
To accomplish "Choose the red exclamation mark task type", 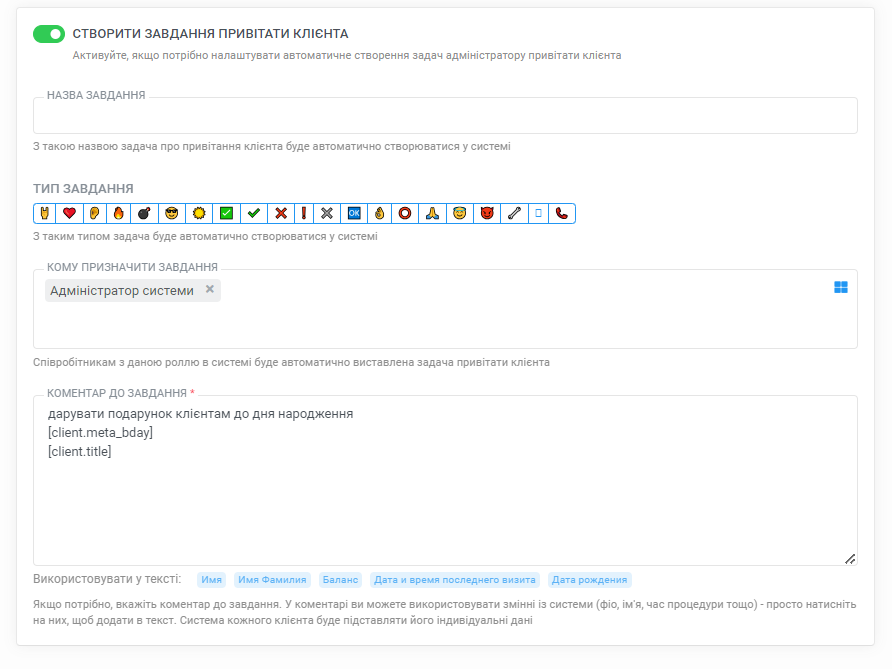I will tap(304, 213).
